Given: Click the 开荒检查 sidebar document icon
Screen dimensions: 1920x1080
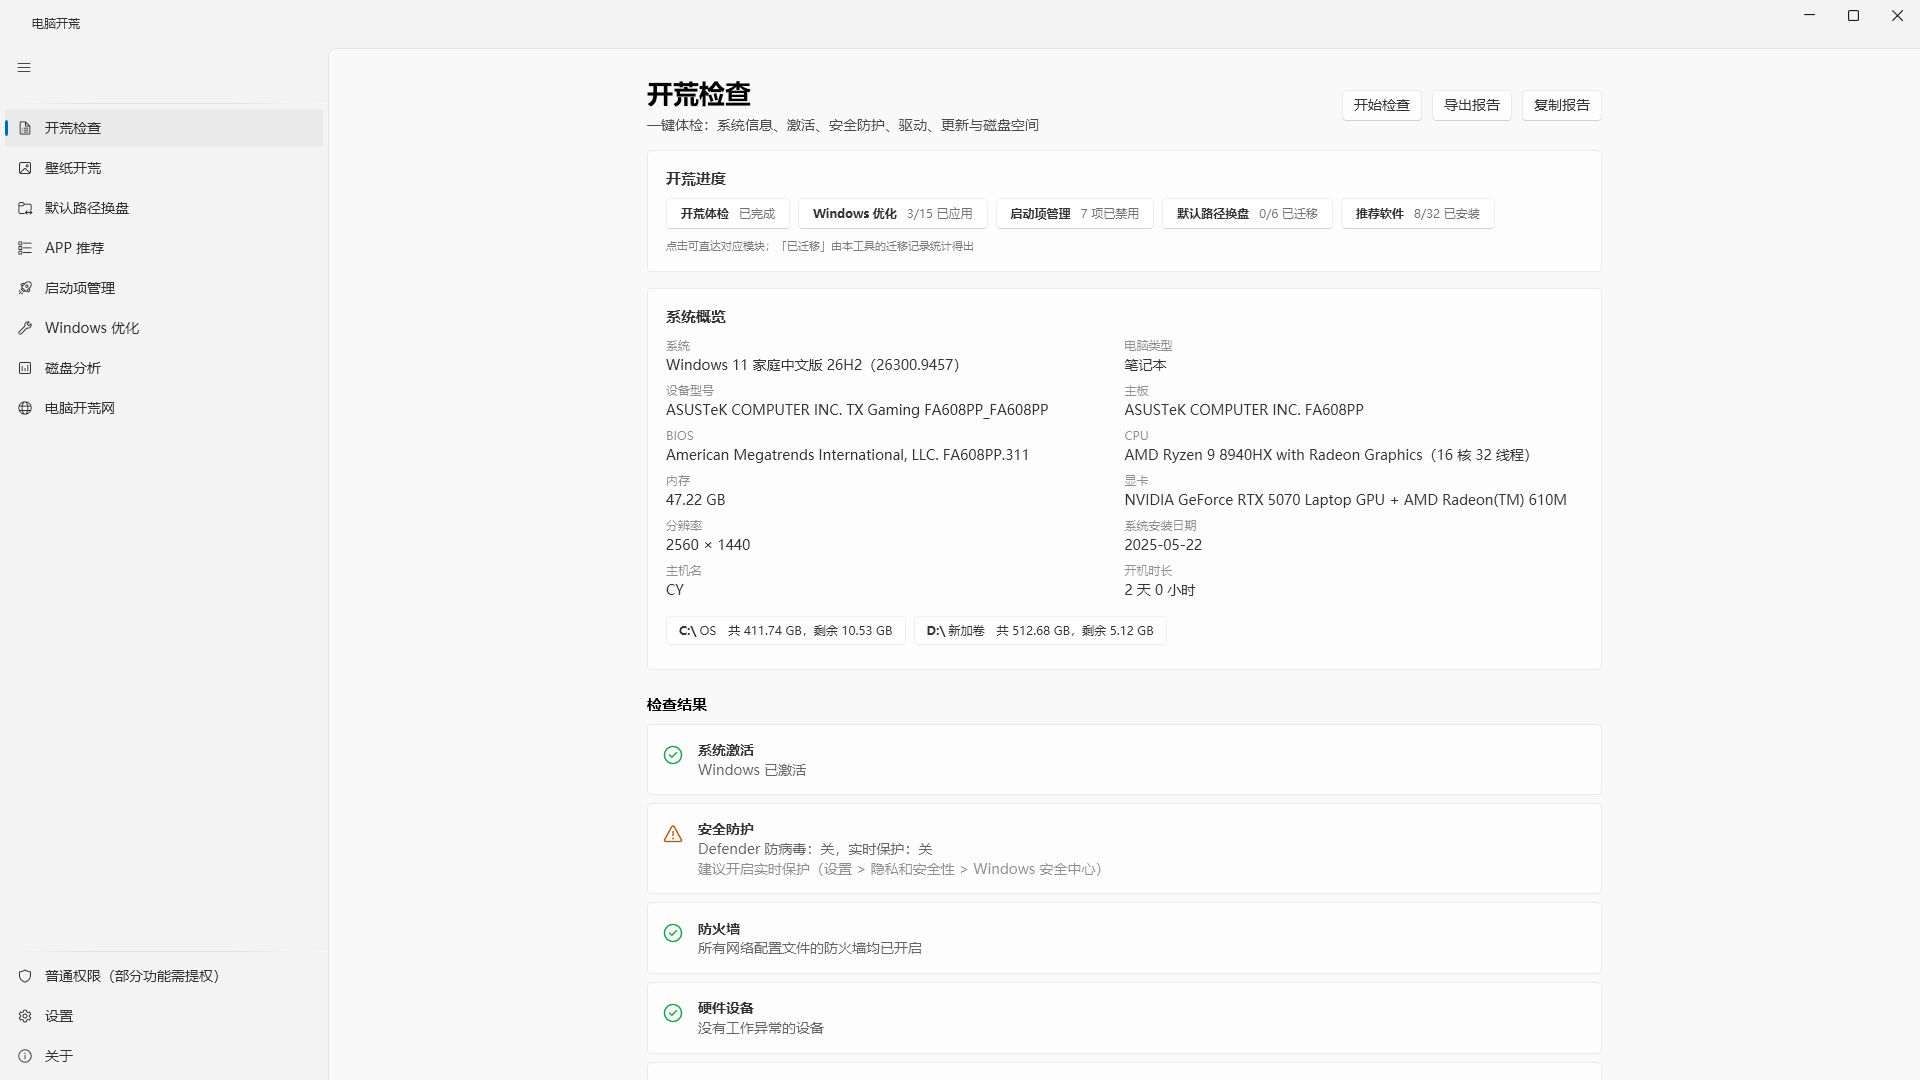Looking at the screenshot, I should tap(25, 128).
